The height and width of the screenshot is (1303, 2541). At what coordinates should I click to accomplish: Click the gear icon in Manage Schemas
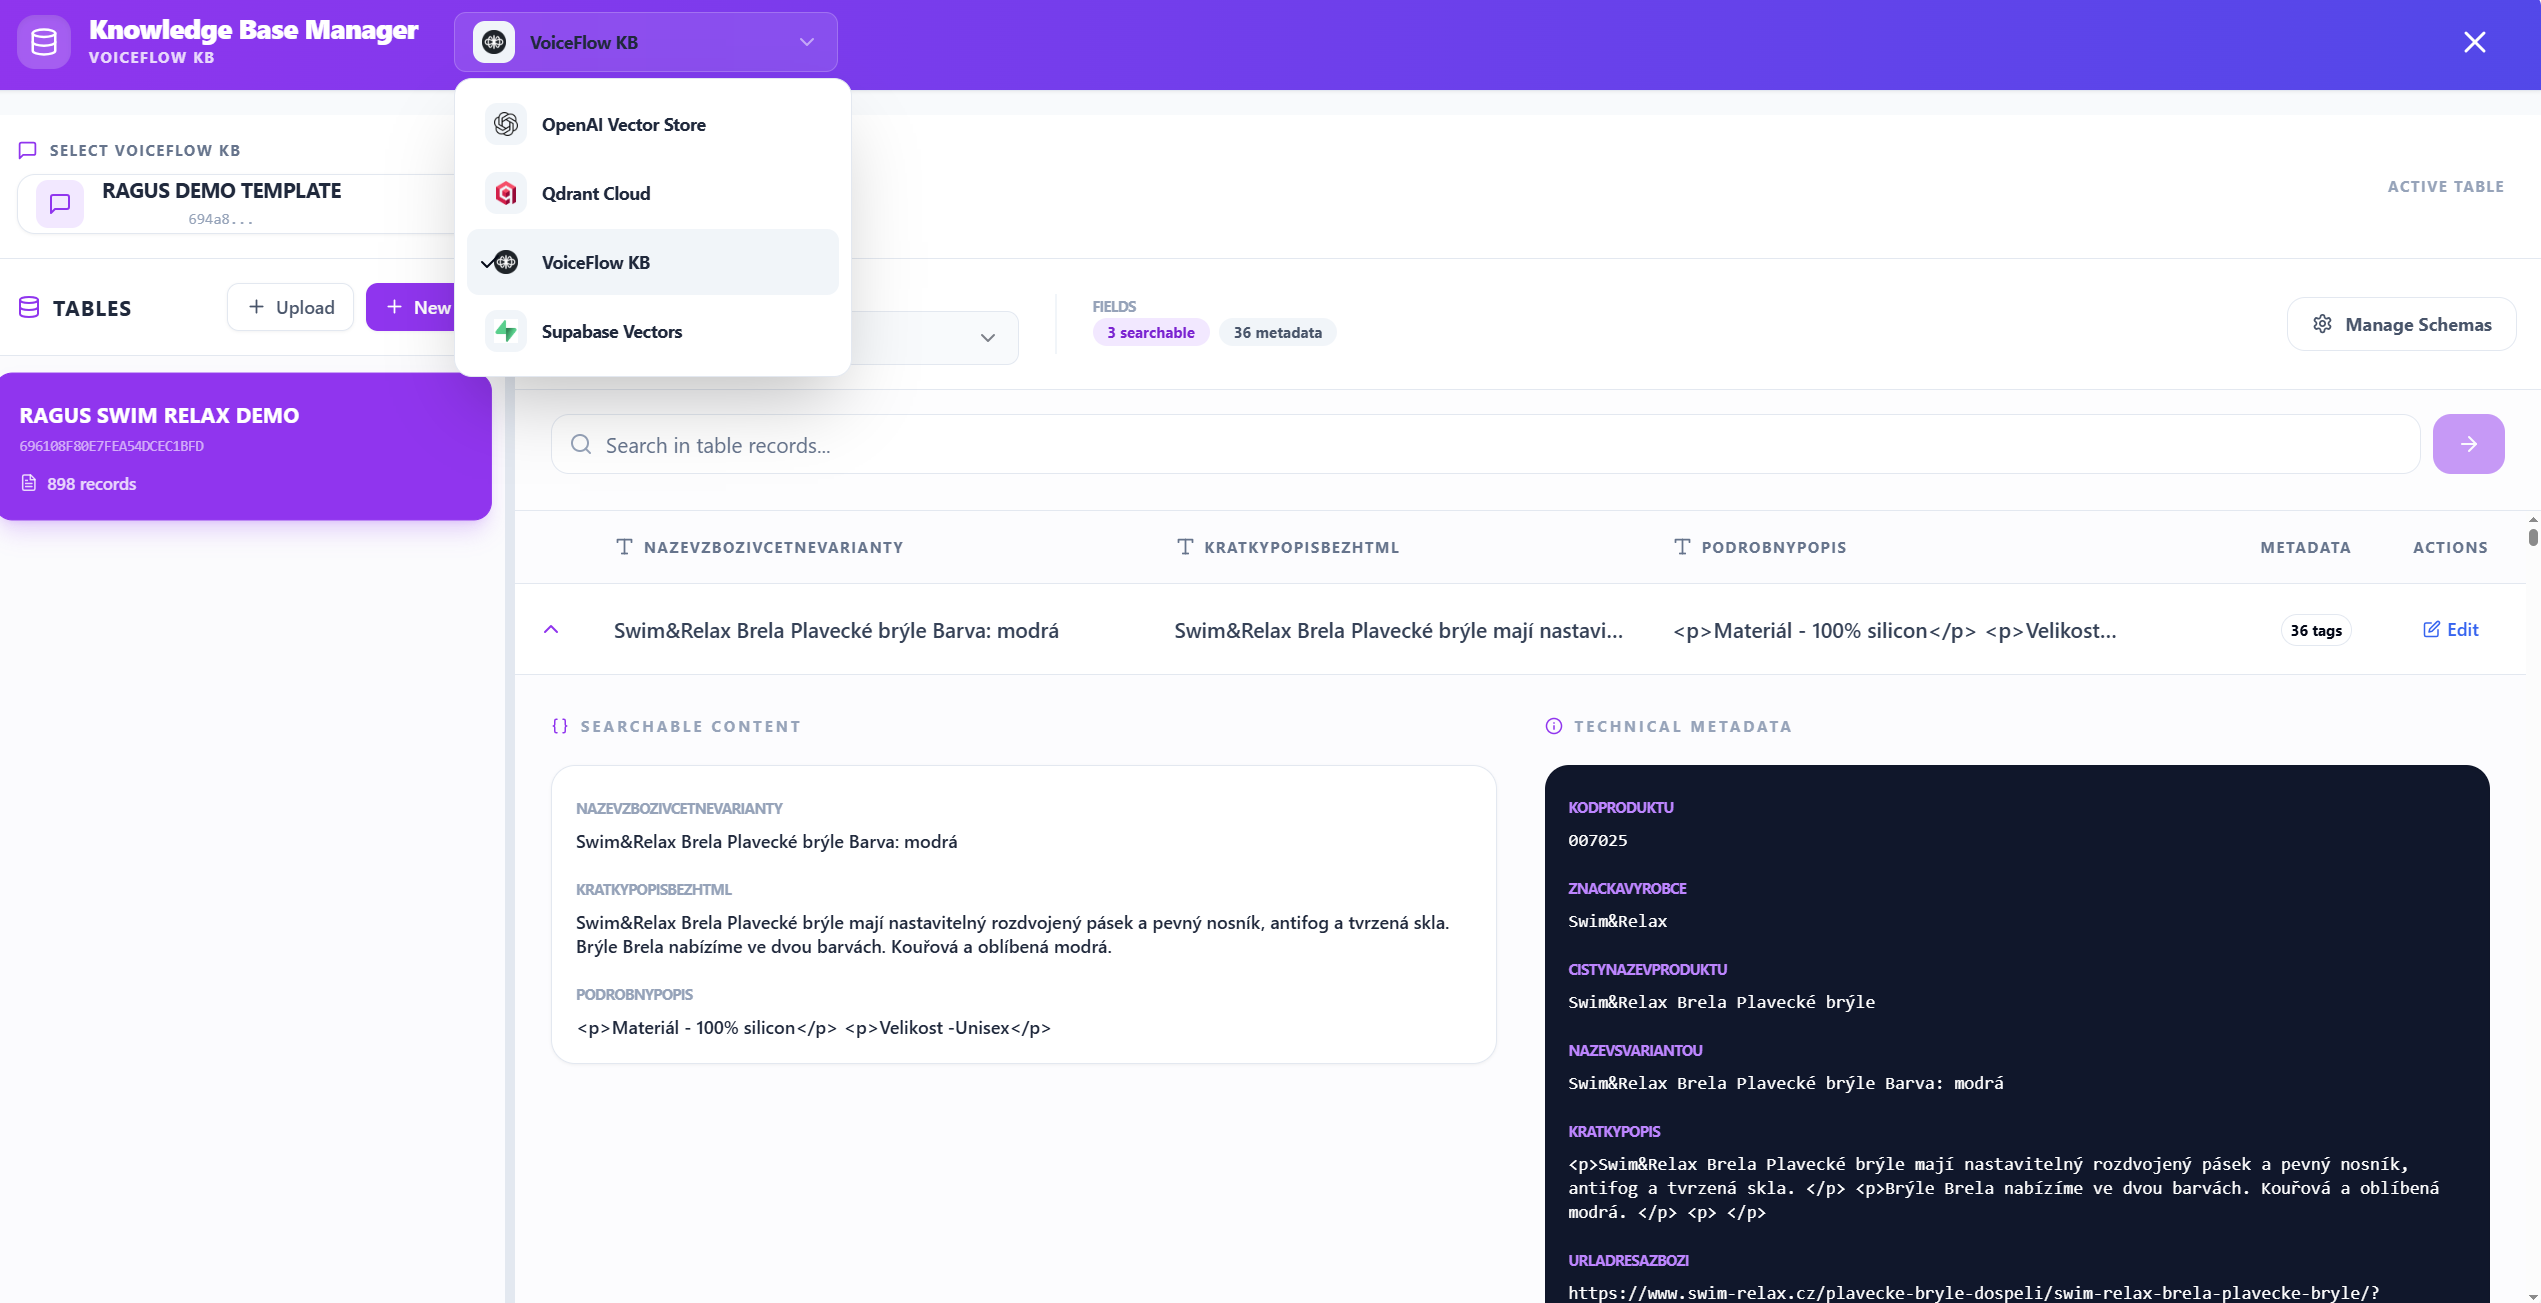click(2322, 324)
